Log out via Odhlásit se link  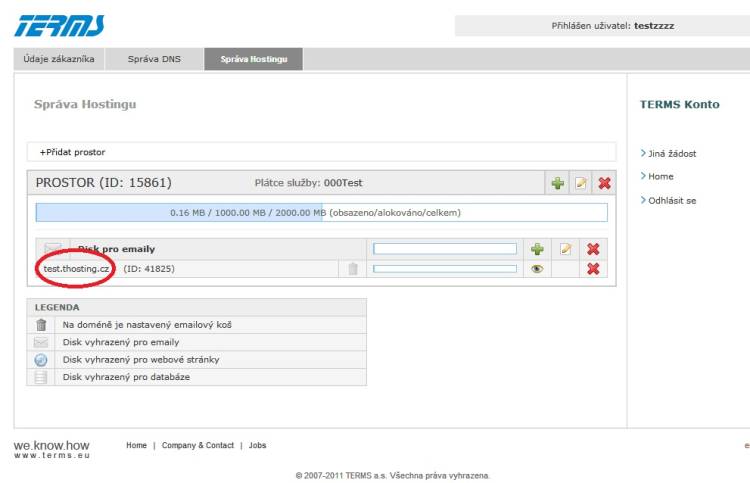pos(672,200)
